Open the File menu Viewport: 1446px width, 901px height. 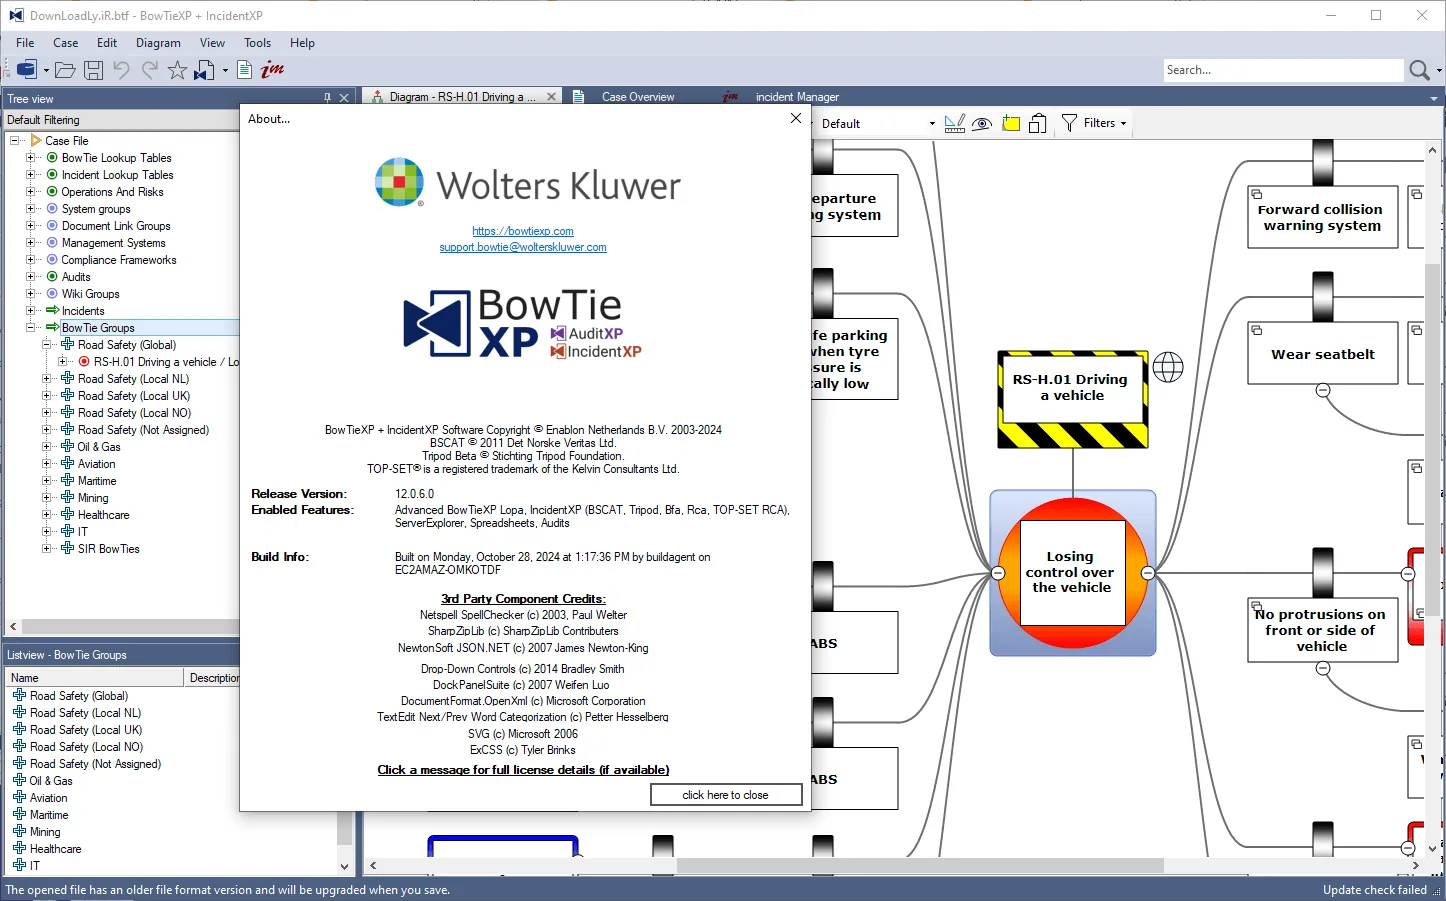[25, 43]
